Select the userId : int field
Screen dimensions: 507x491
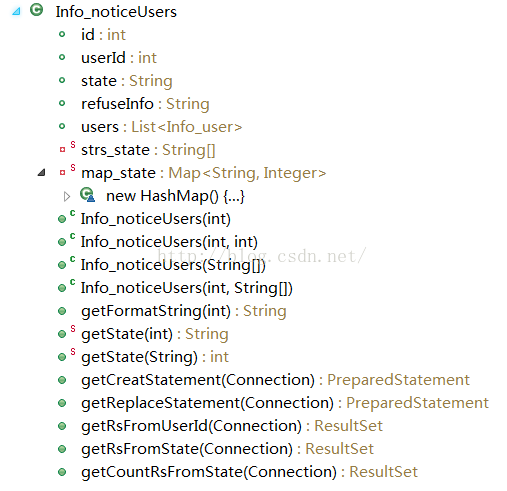click(x=119, y=58)
